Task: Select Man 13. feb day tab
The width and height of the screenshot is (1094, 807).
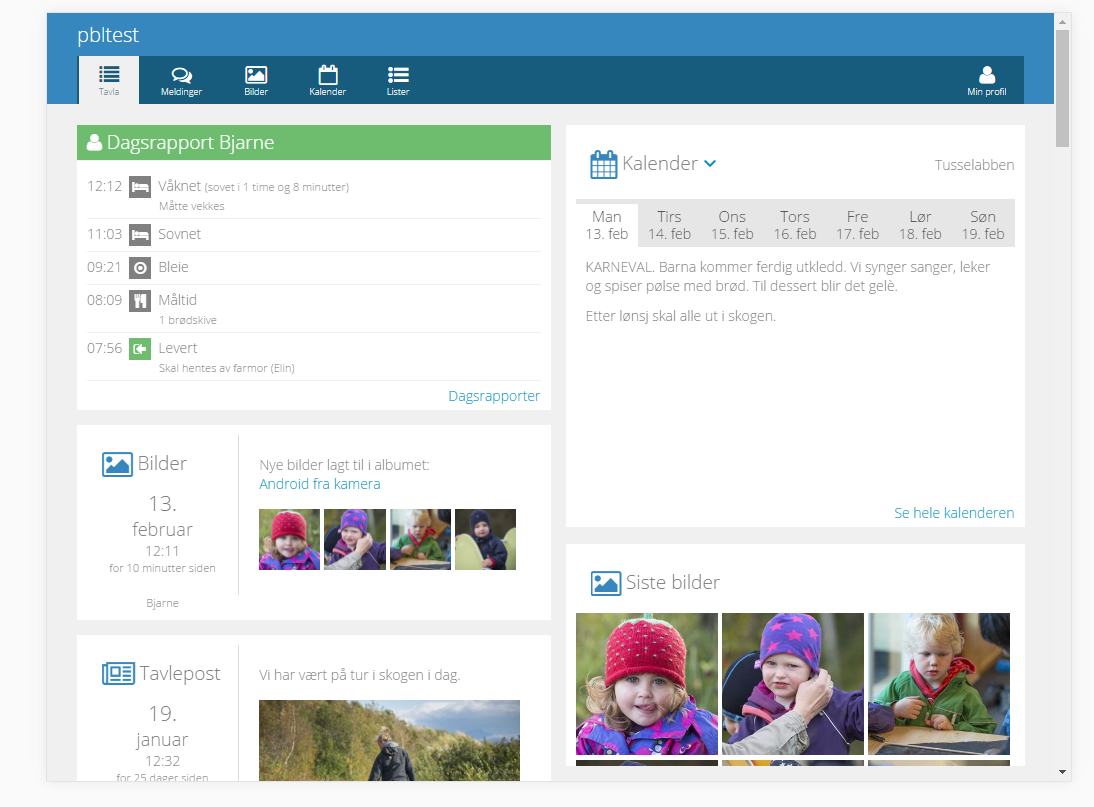Action: click(x=607, y=225)
